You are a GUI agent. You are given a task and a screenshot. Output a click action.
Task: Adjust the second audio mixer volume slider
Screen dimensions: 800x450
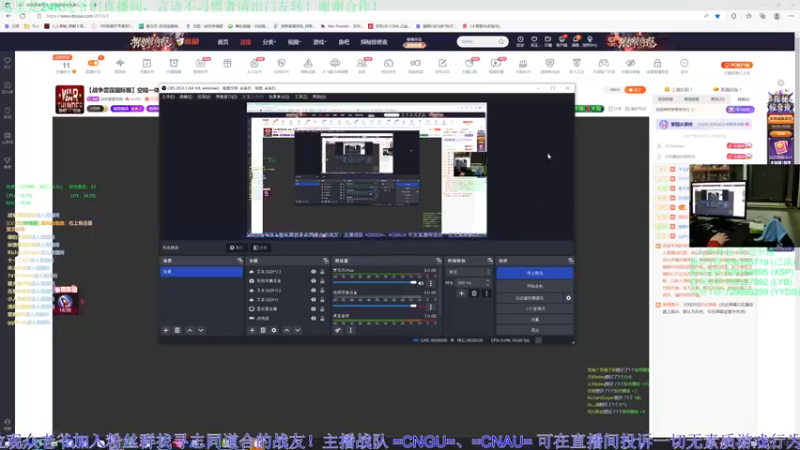375,306
